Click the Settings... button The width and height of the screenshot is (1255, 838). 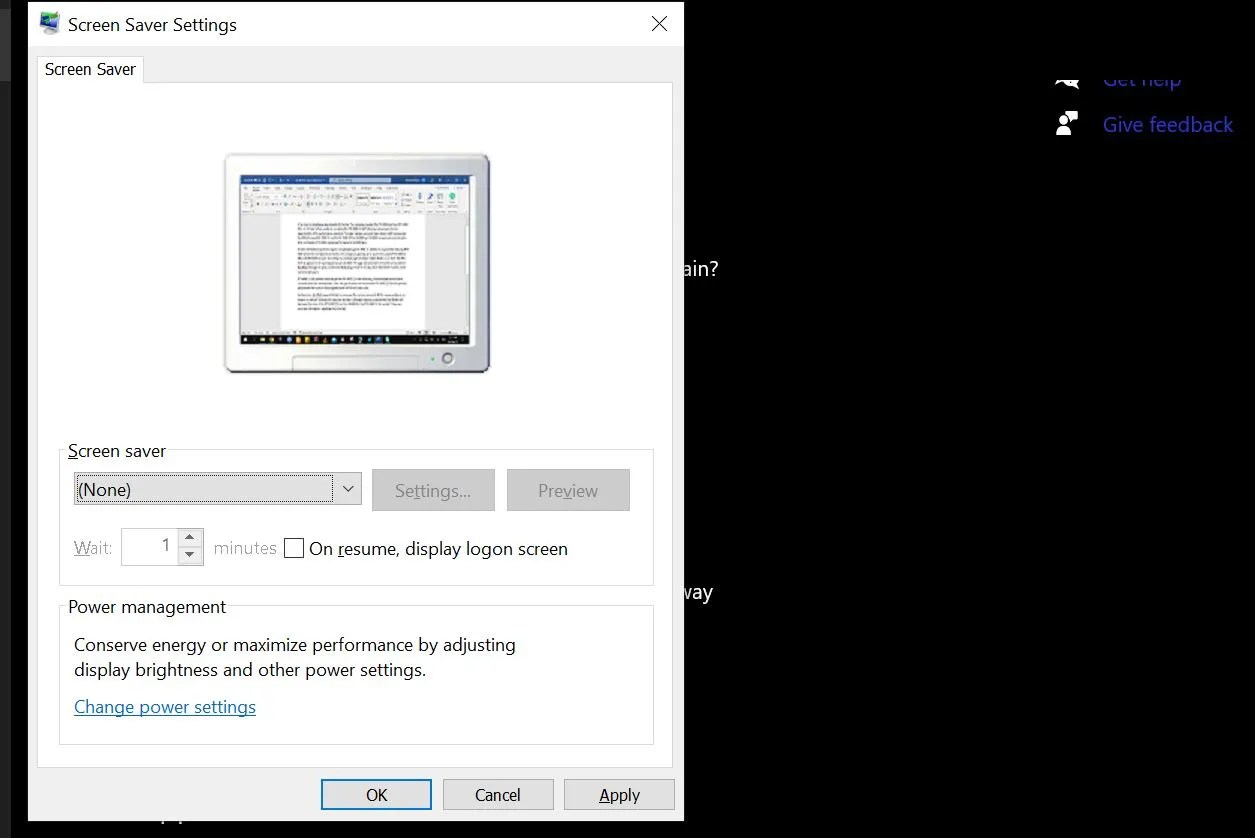(432, 490)
